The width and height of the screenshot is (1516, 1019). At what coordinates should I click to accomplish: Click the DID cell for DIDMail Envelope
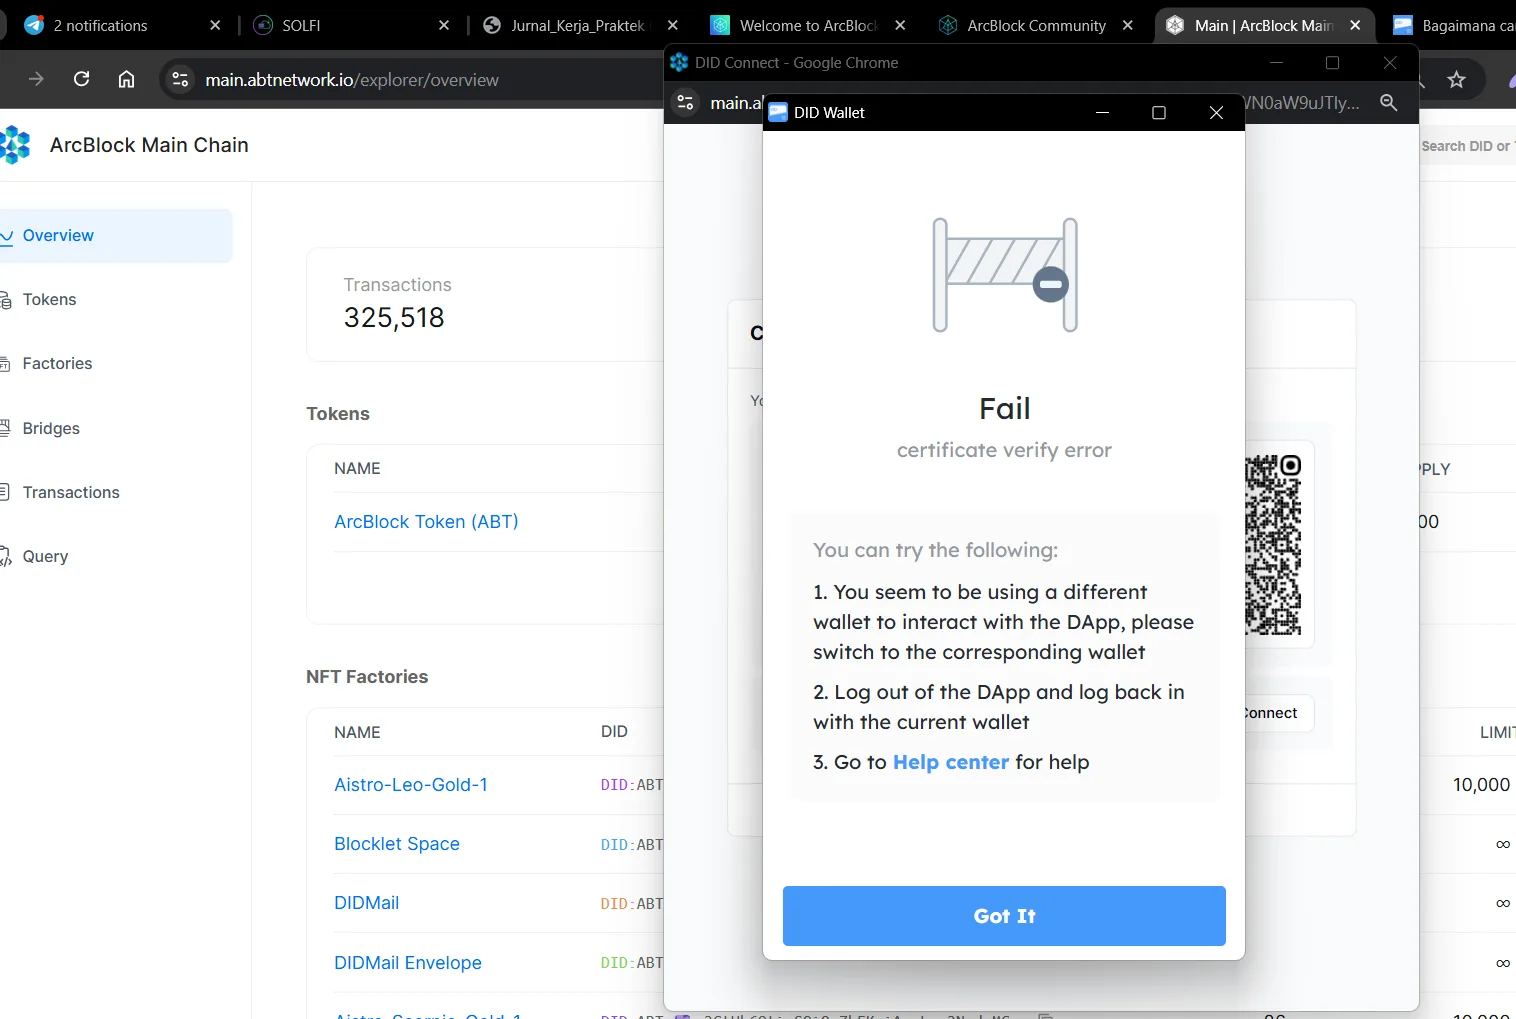point(632,963)
